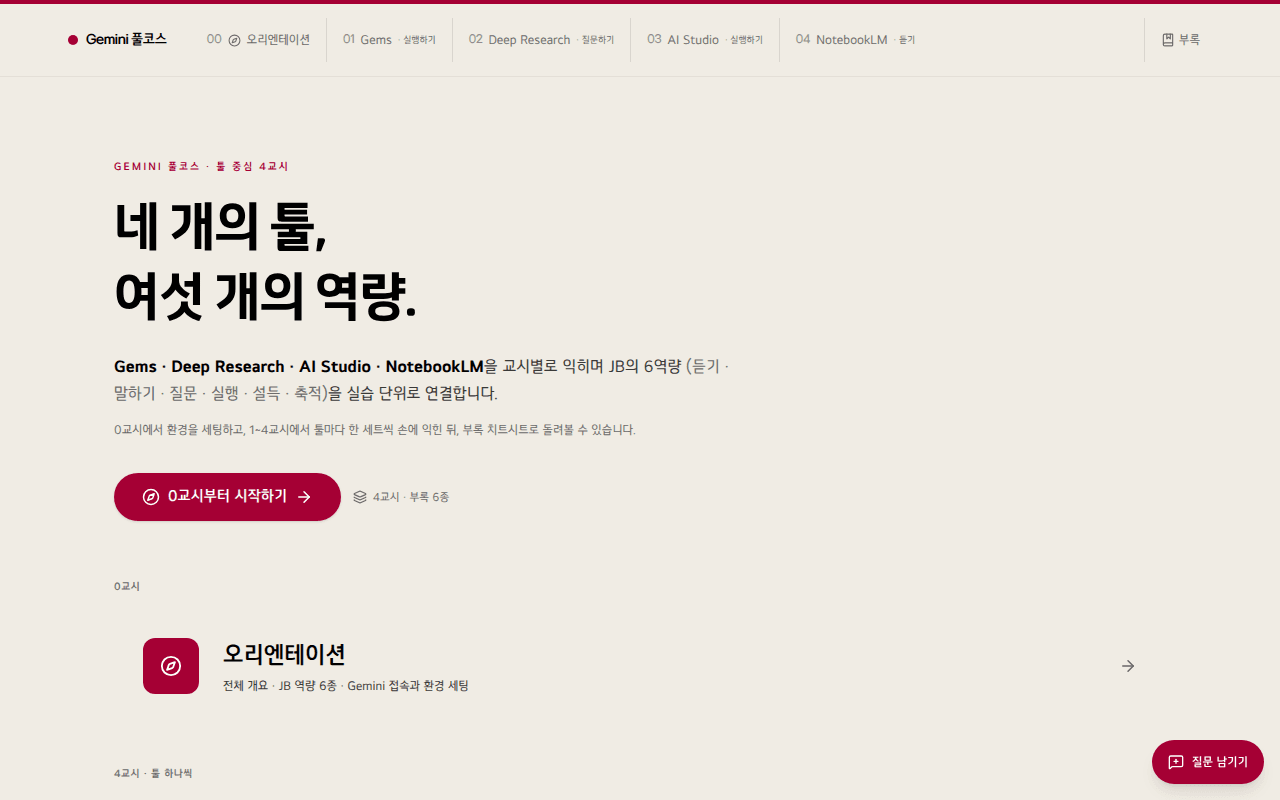Select the 03 AI Studio tab

click(x=704, y=40)
